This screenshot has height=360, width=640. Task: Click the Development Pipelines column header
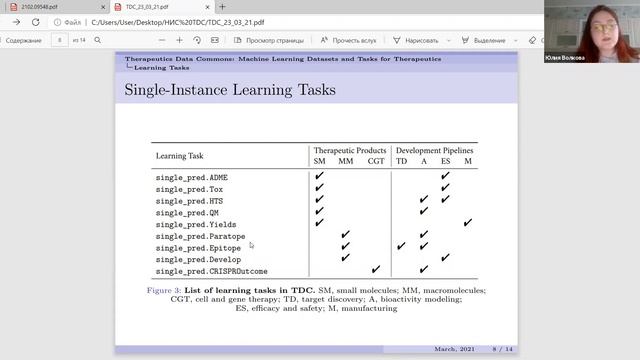tap(434, 151)
